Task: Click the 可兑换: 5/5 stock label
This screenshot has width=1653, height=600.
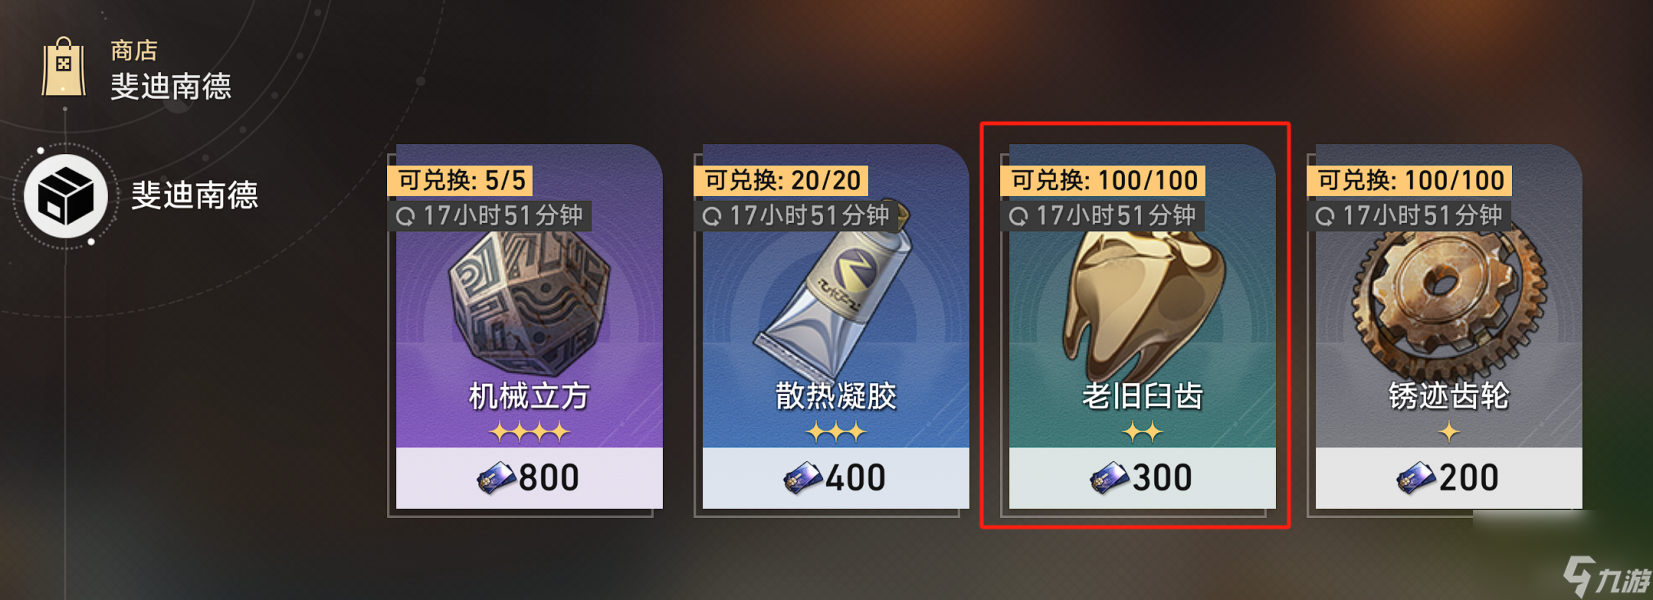Action: tap(460, 180)
